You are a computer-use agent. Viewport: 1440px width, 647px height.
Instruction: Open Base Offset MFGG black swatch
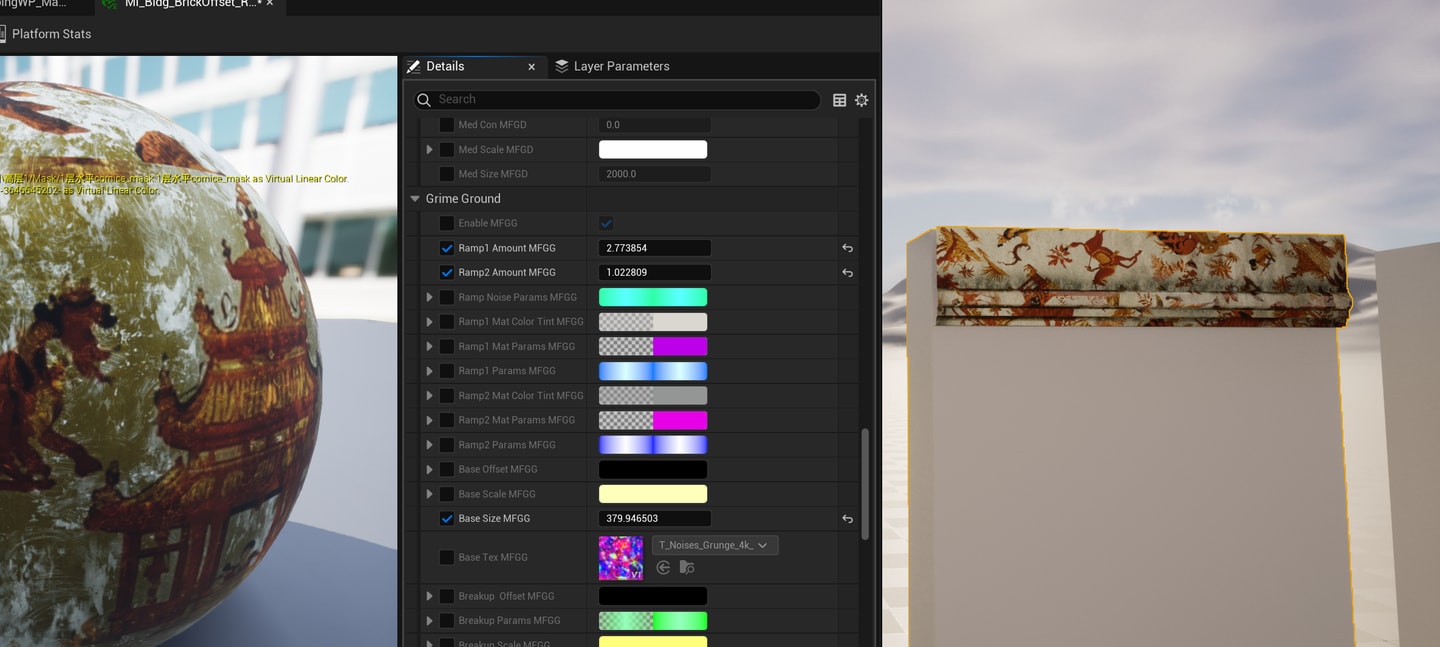tap(653, 470)
